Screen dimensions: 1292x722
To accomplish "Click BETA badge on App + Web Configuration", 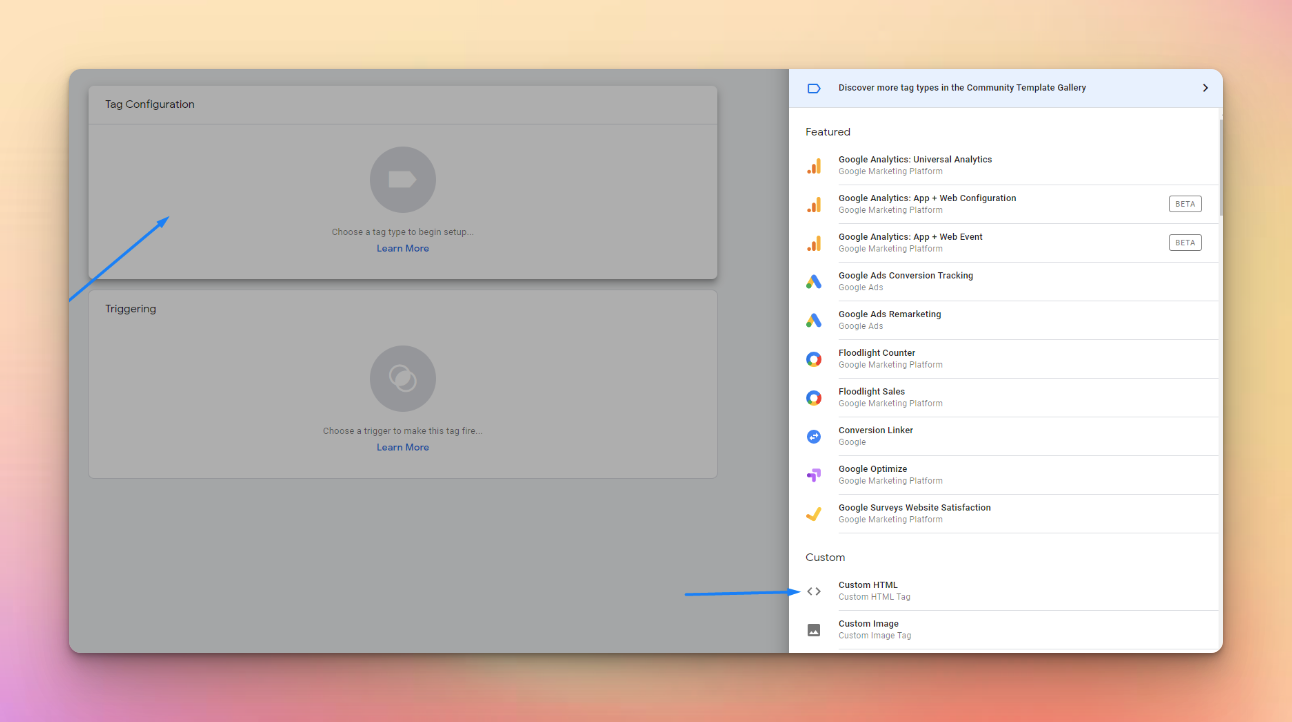I will click(x=1185, y=204).
